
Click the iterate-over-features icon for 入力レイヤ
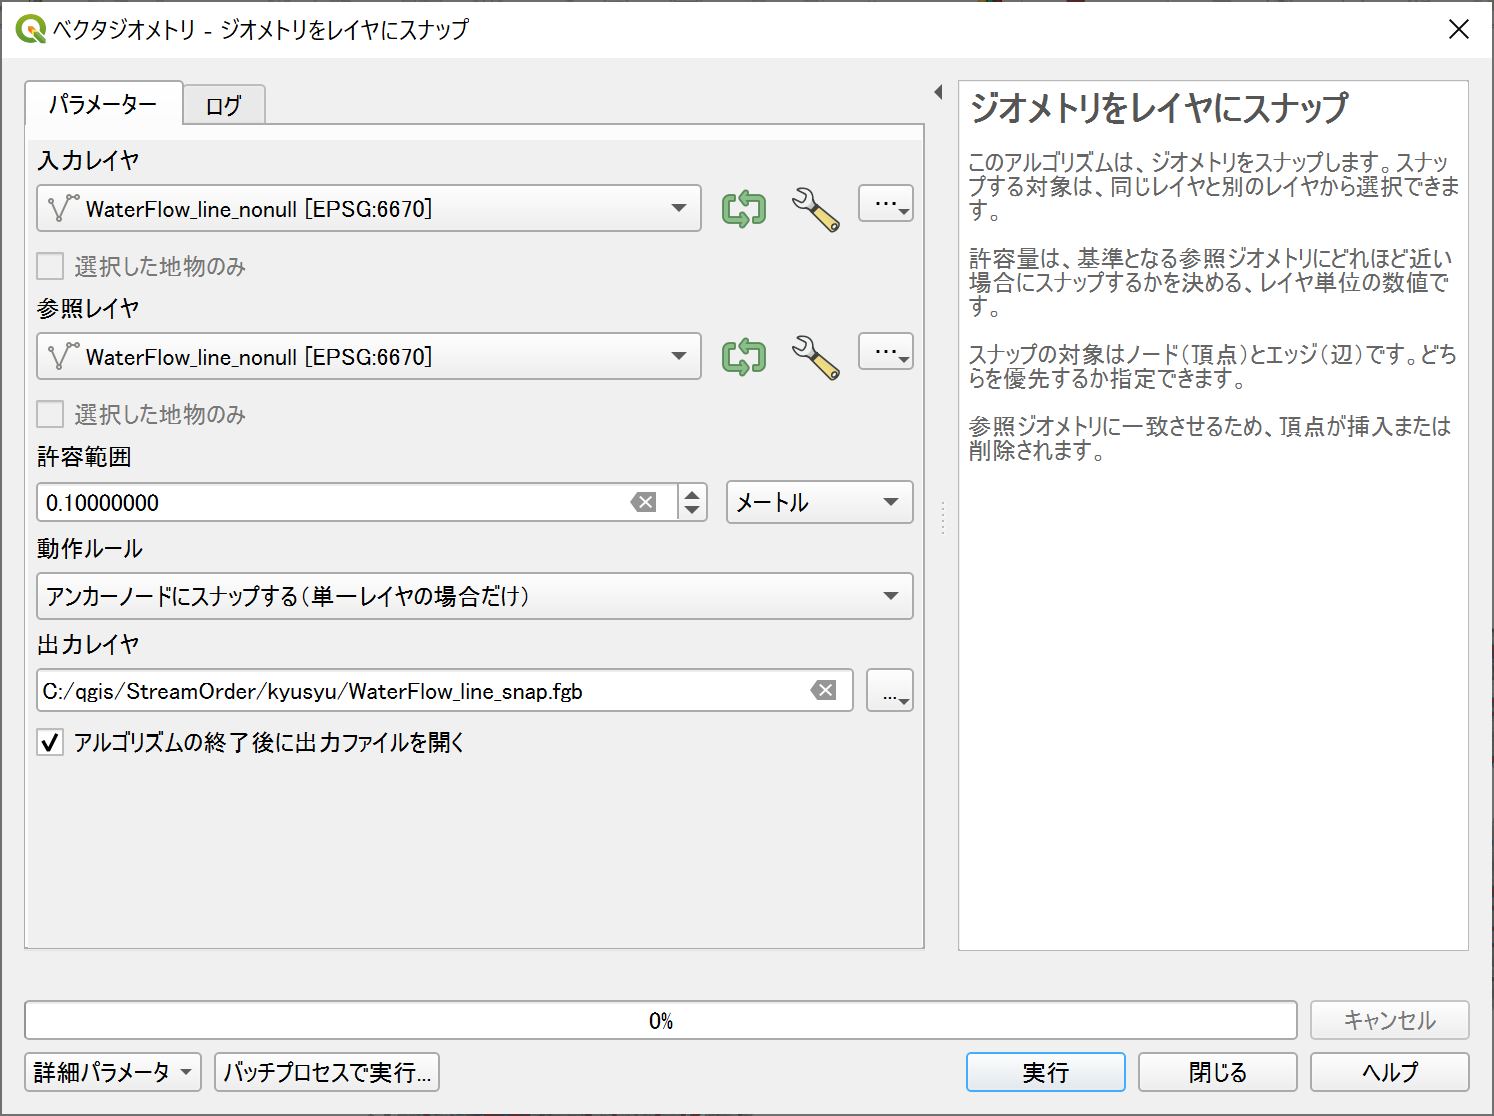(x=744, y=209)
